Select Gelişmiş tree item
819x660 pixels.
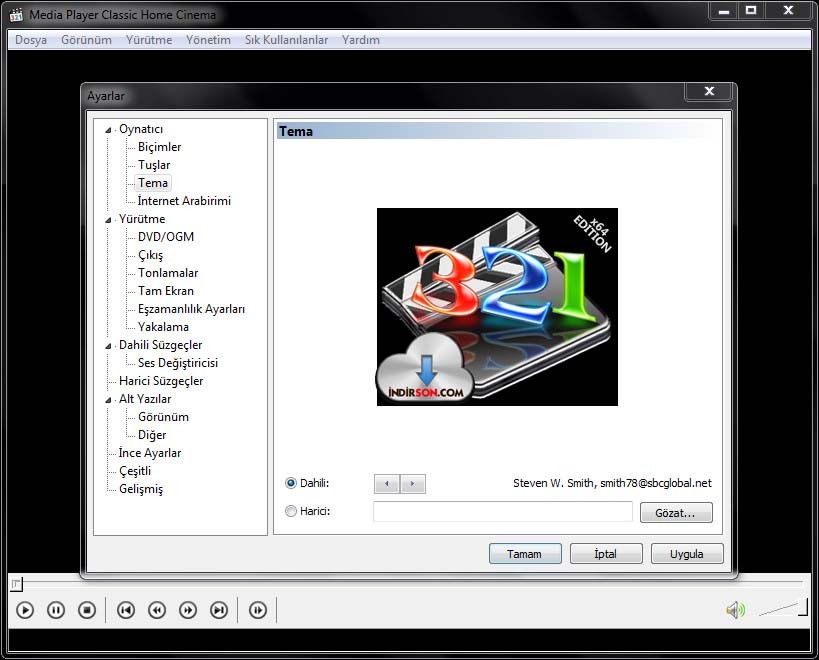(x=141, y=489)
